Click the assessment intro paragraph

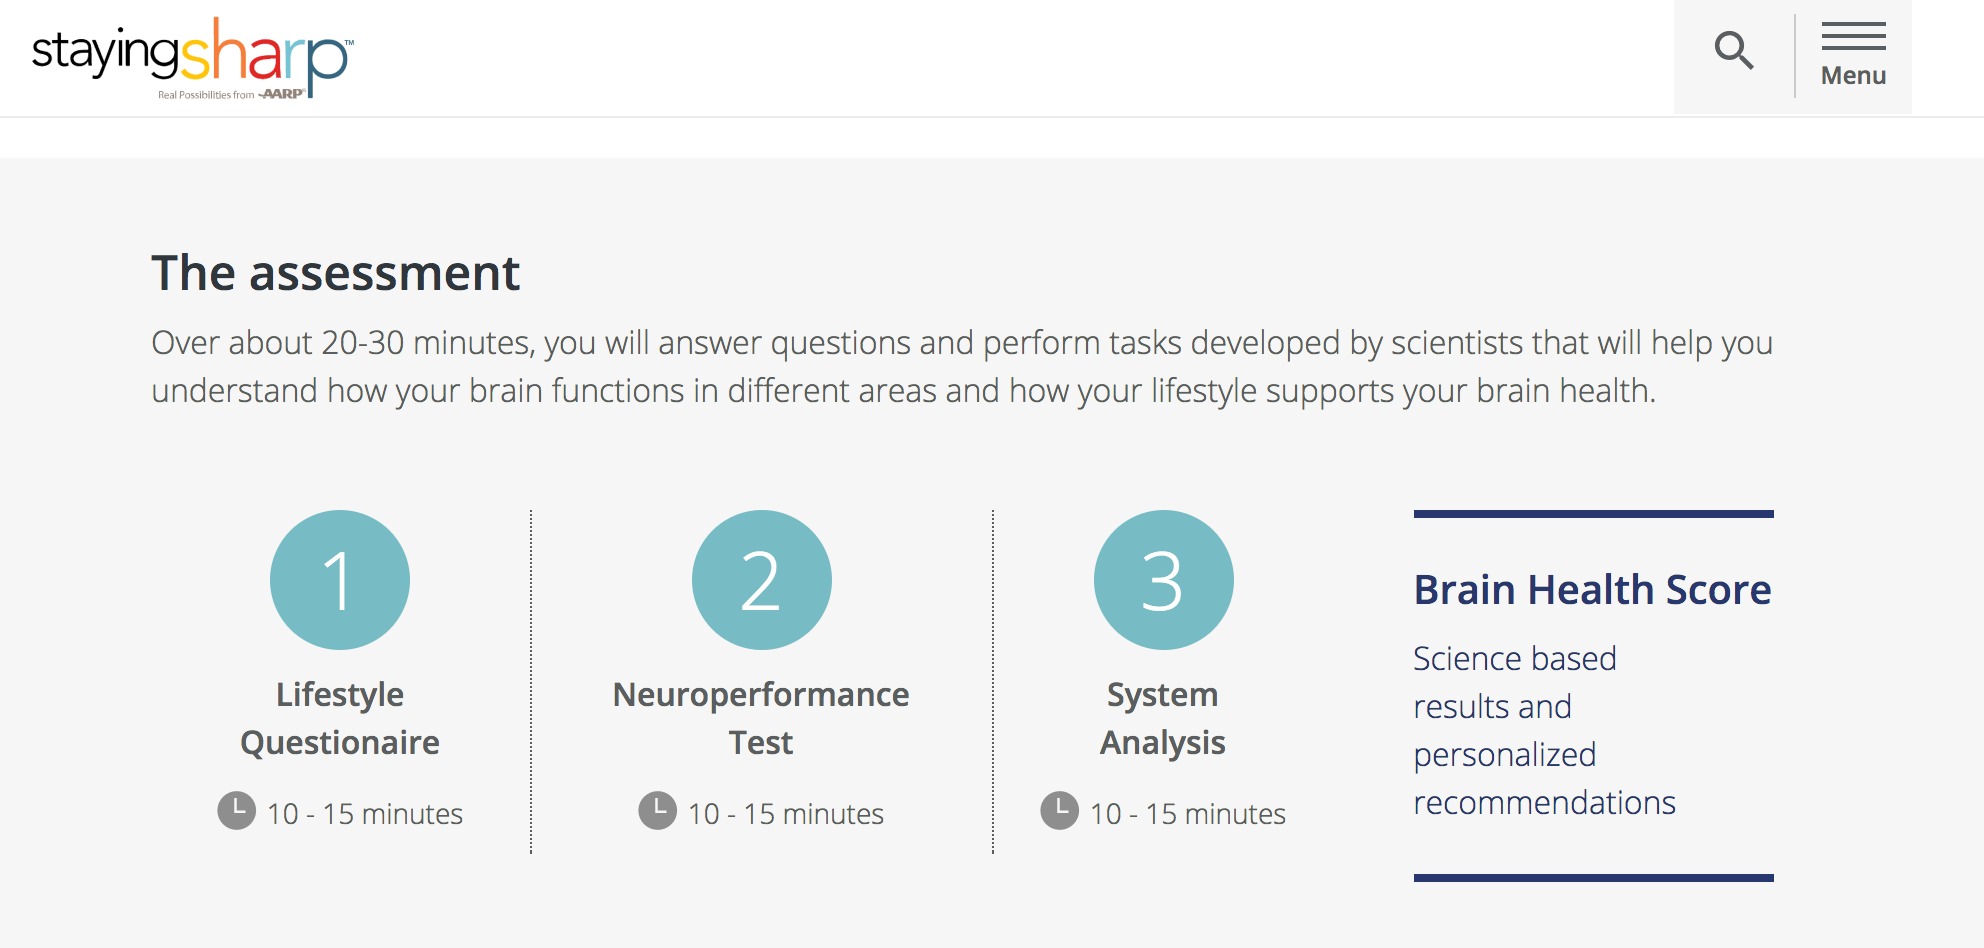pyautogui.click(x=962, y=367)
